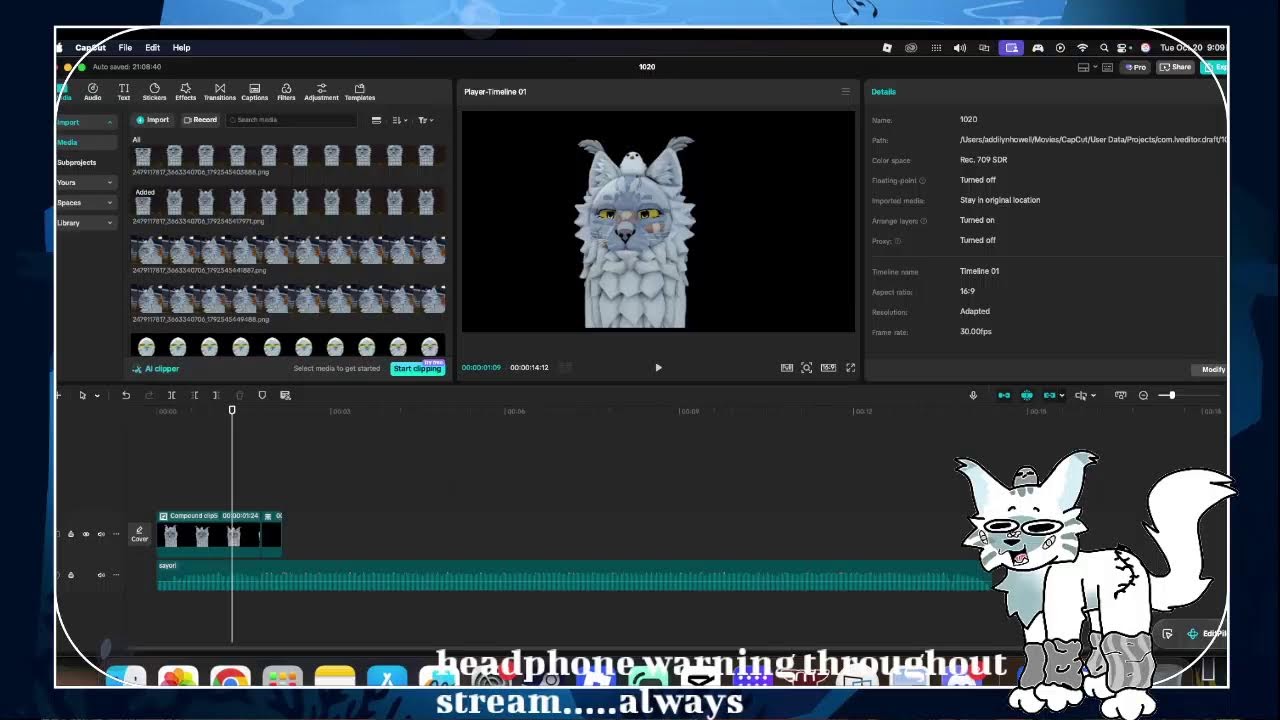Click the Start clipping button

[x=417, y=369]
